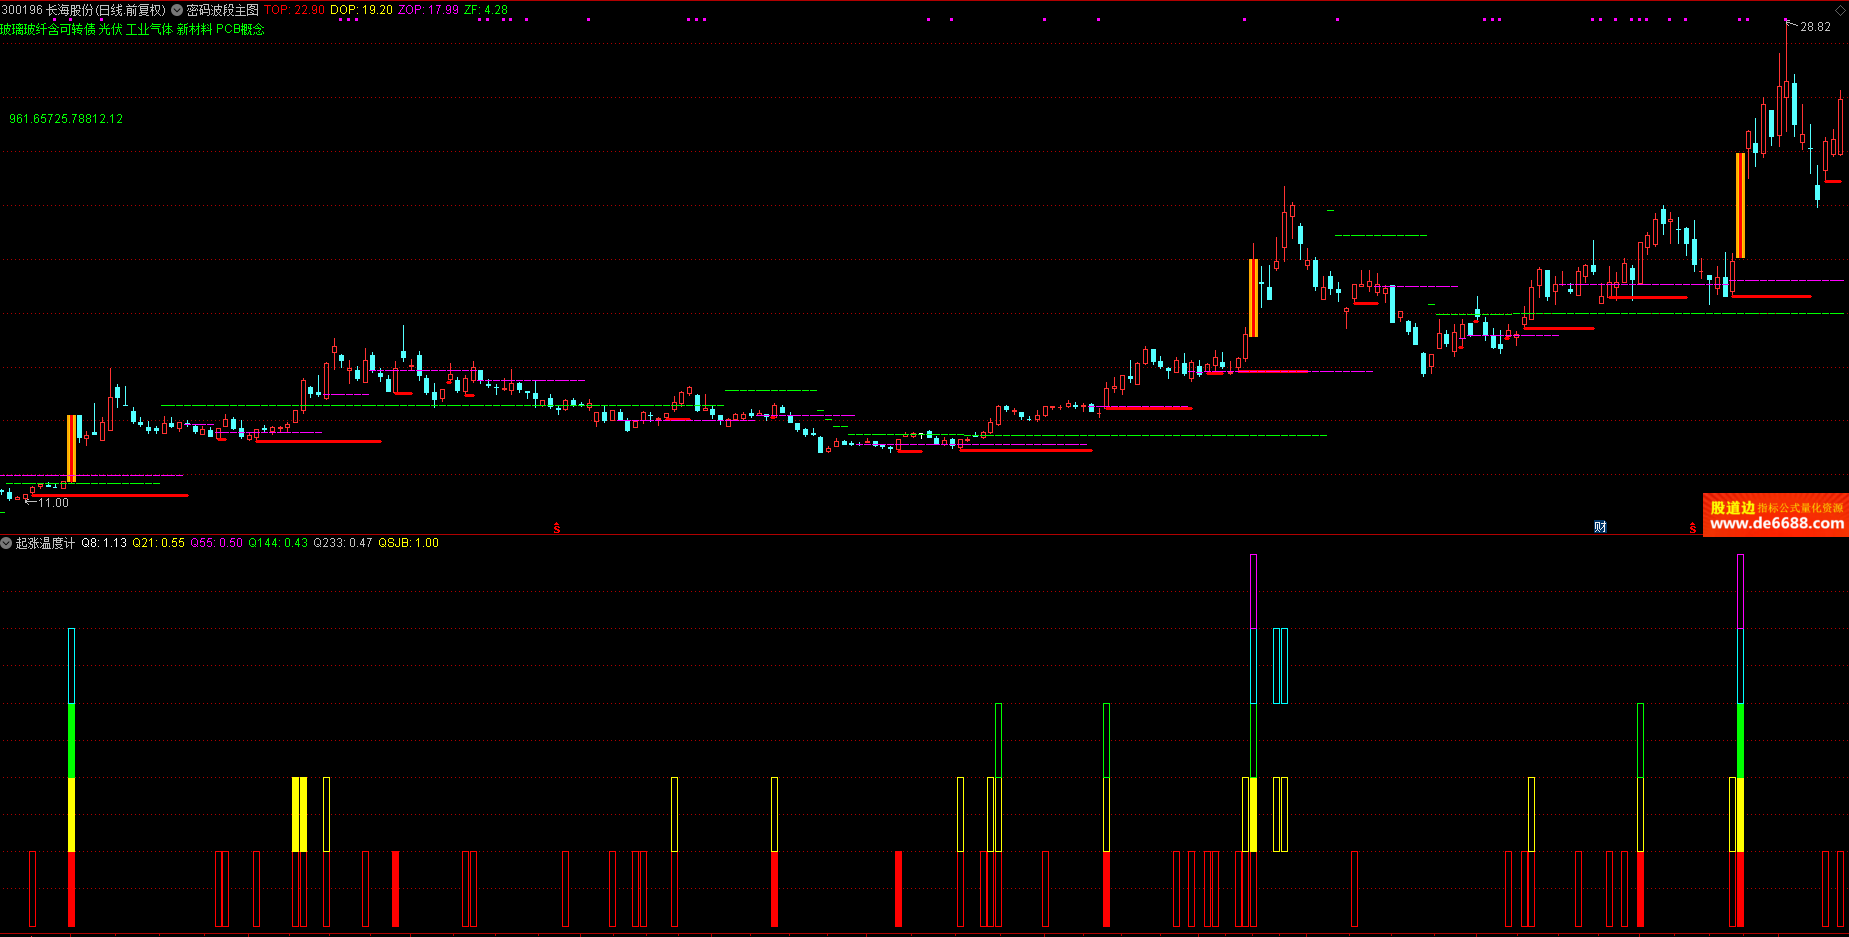Click the ZF: 4.28 value
The width and height of the screenshot is (1849, 937).
[x=486, y=10]
